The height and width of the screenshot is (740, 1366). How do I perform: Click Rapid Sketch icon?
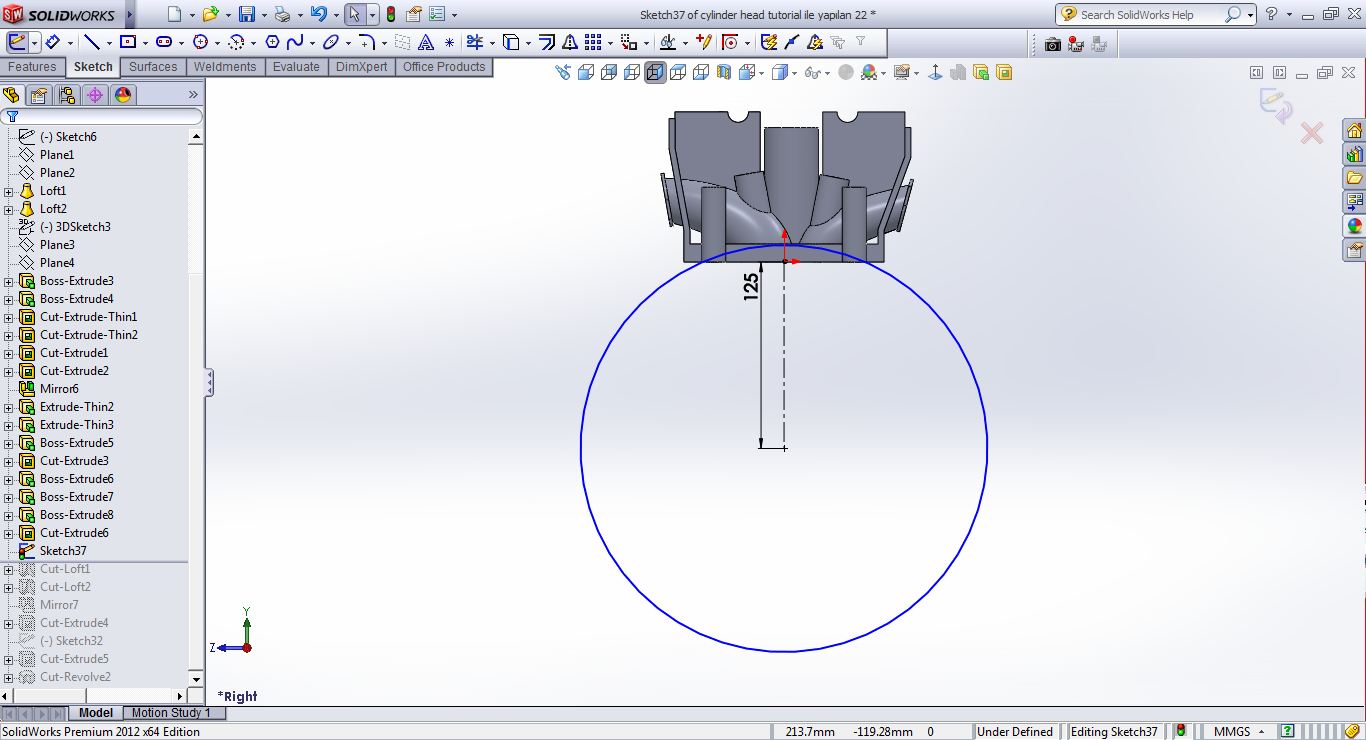tap(769, 43)
